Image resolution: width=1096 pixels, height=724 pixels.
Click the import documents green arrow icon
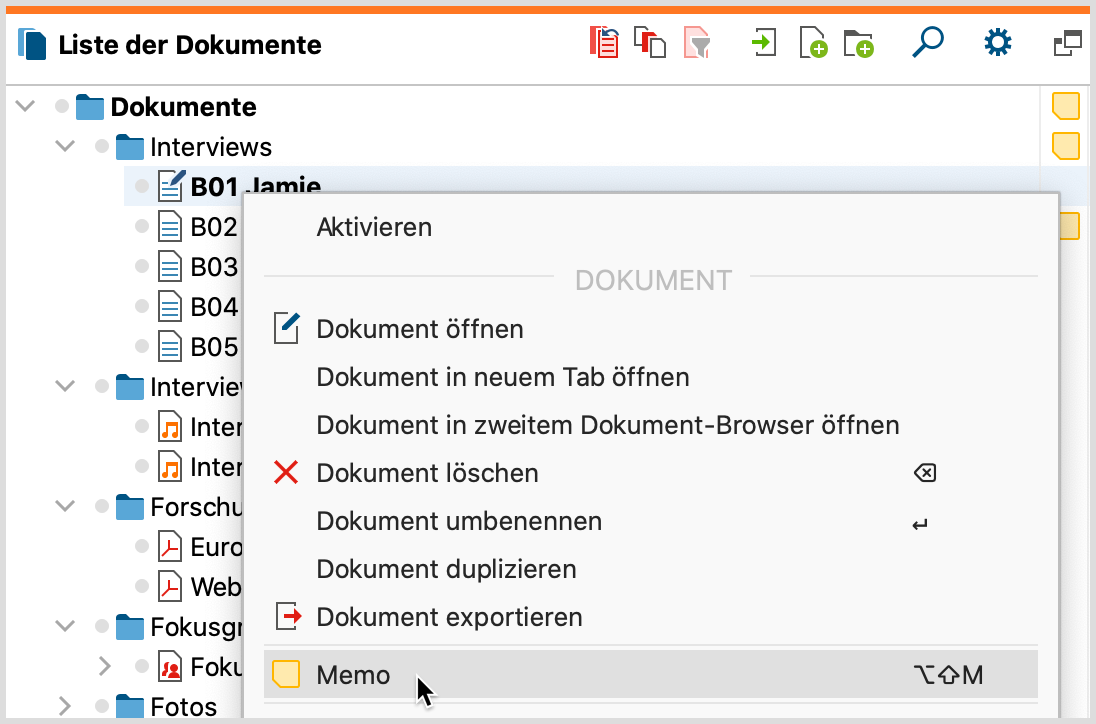point(763,43)
